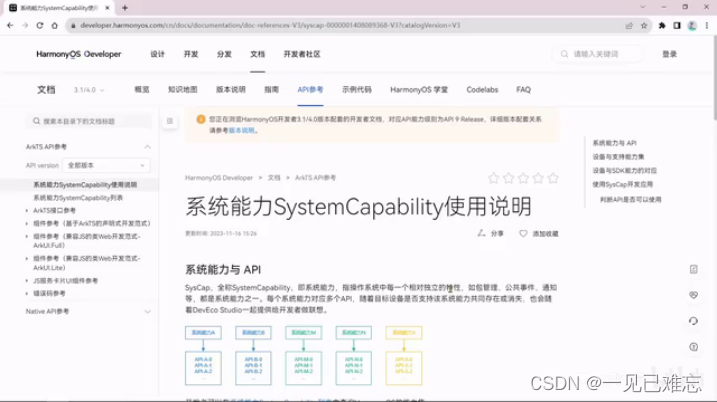Open the tab search chevron in title bar
The width and height of the screenshot is (717, 402).
pyautogui.click(x=642, y=7)
